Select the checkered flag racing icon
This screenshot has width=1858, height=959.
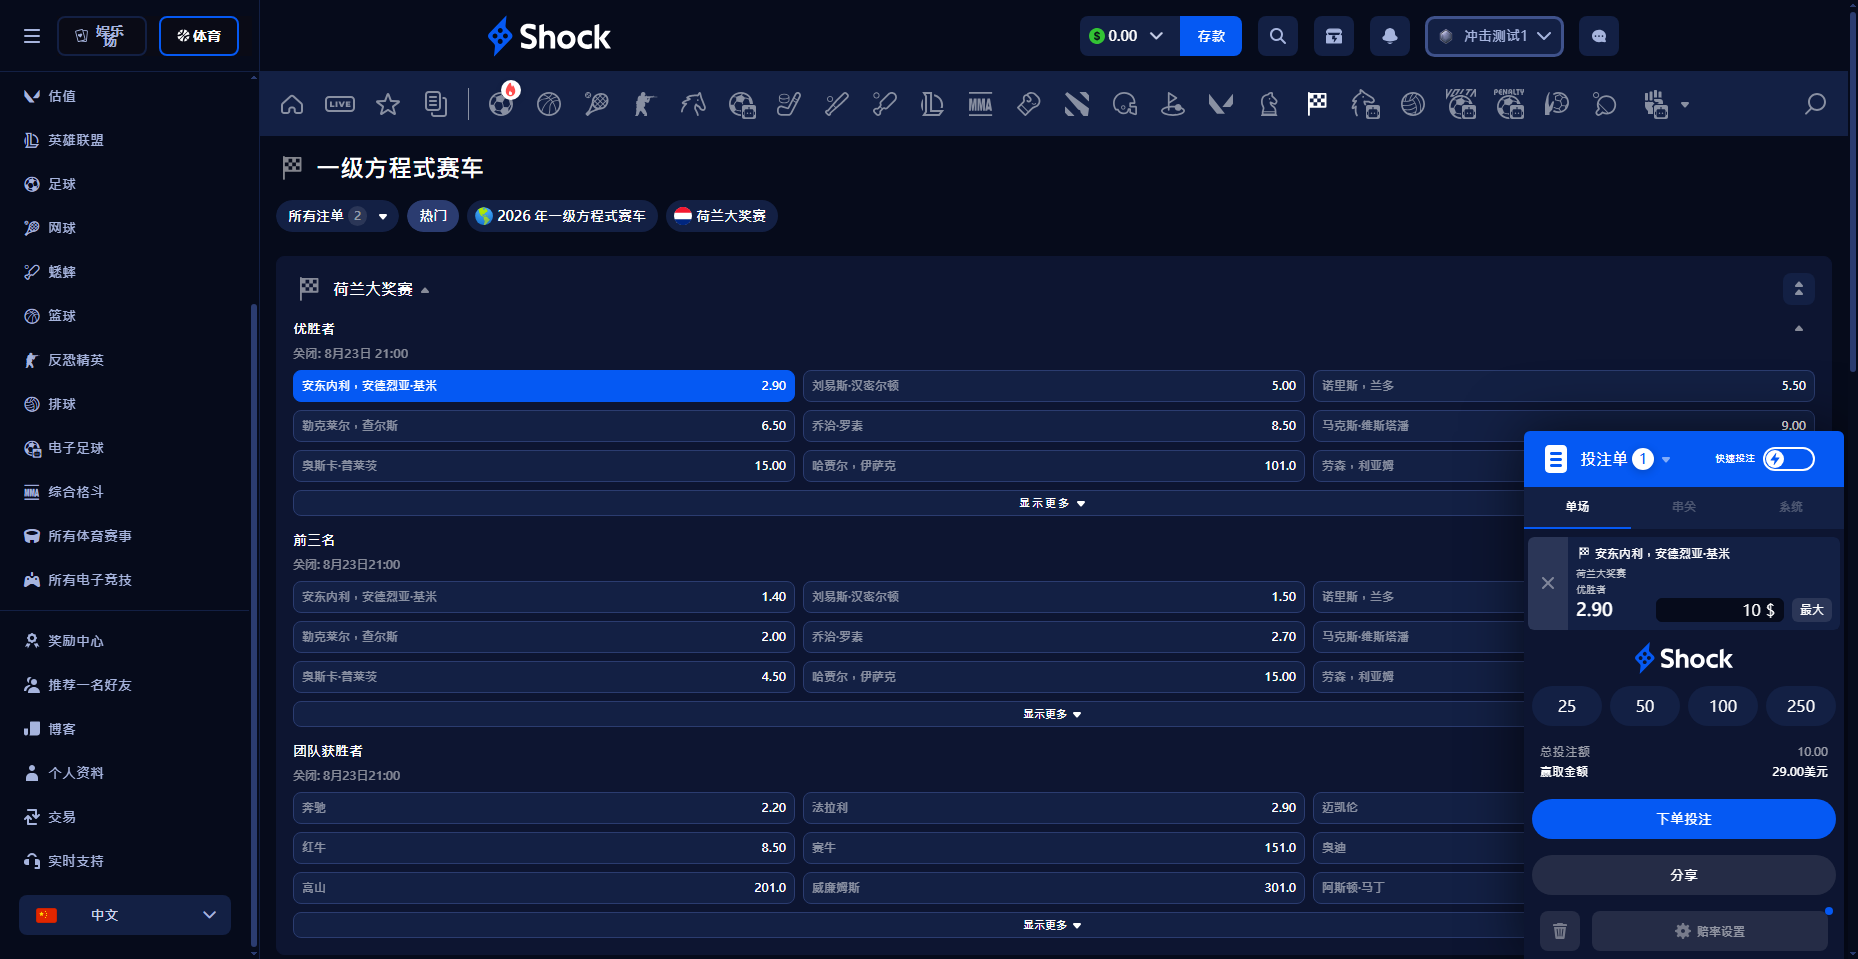pyautogui.click(x=1317, y=104)
